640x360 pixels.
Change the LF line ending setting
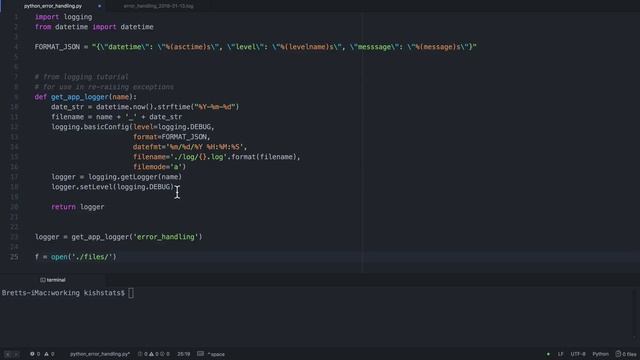click(560, 354)
